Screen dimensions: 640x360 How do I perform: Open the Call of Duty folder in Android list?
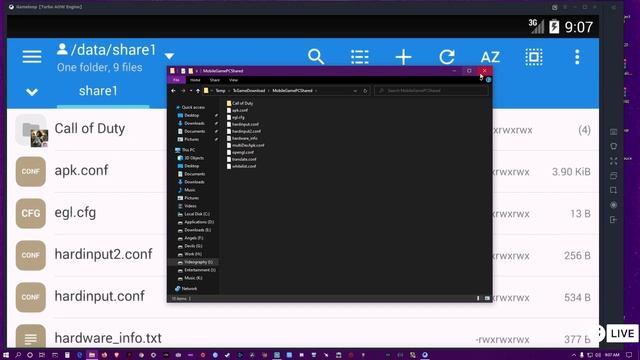(90, 129)
